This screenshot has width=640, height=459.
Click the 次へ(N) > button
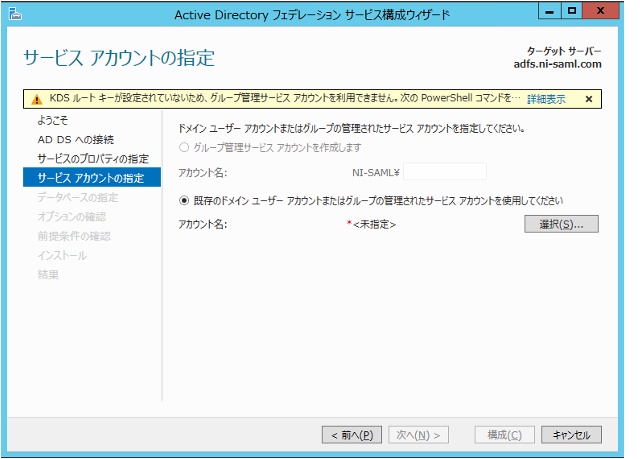pyautogui.click(x=418, y=435)
